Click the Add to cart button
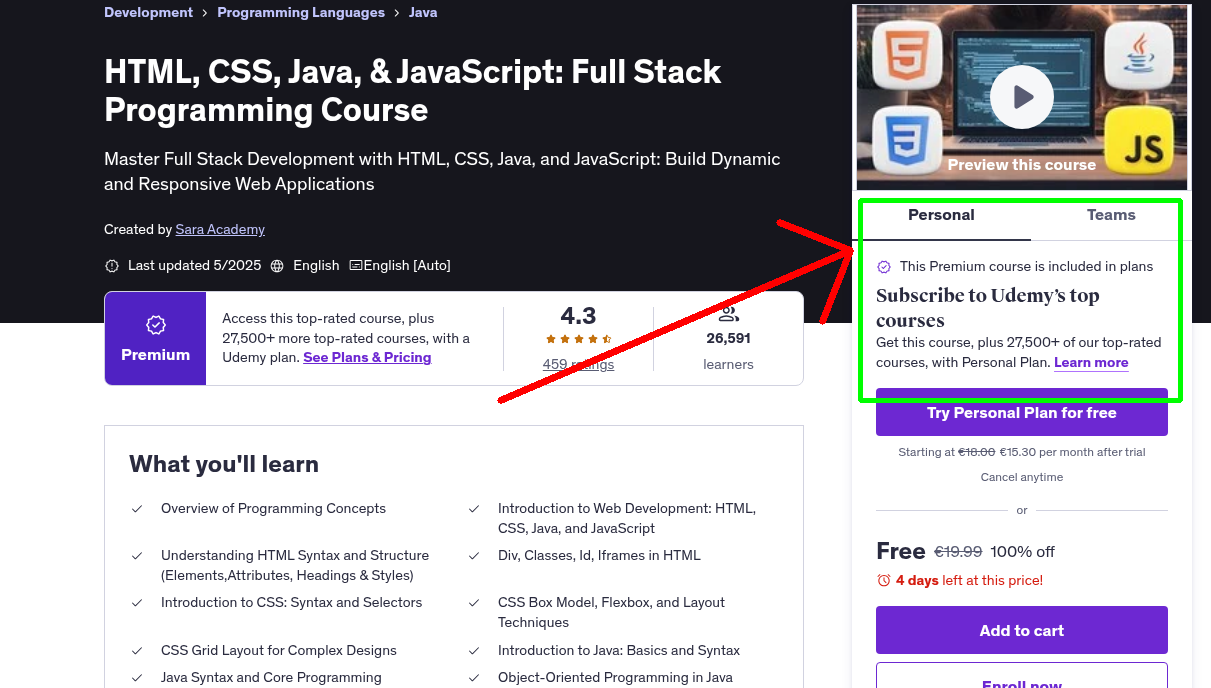The image size is (1211, 688). 1022,630
